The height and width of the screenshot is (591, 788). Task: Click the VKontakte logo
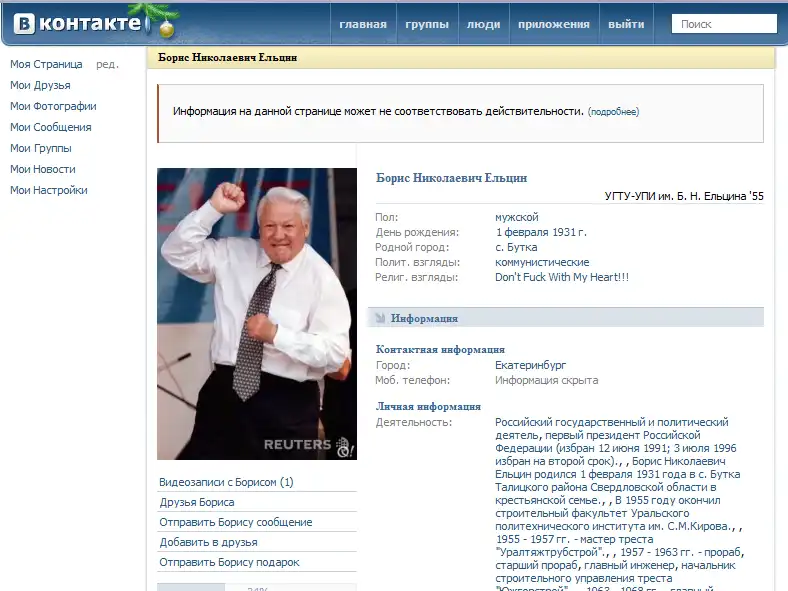75,24
